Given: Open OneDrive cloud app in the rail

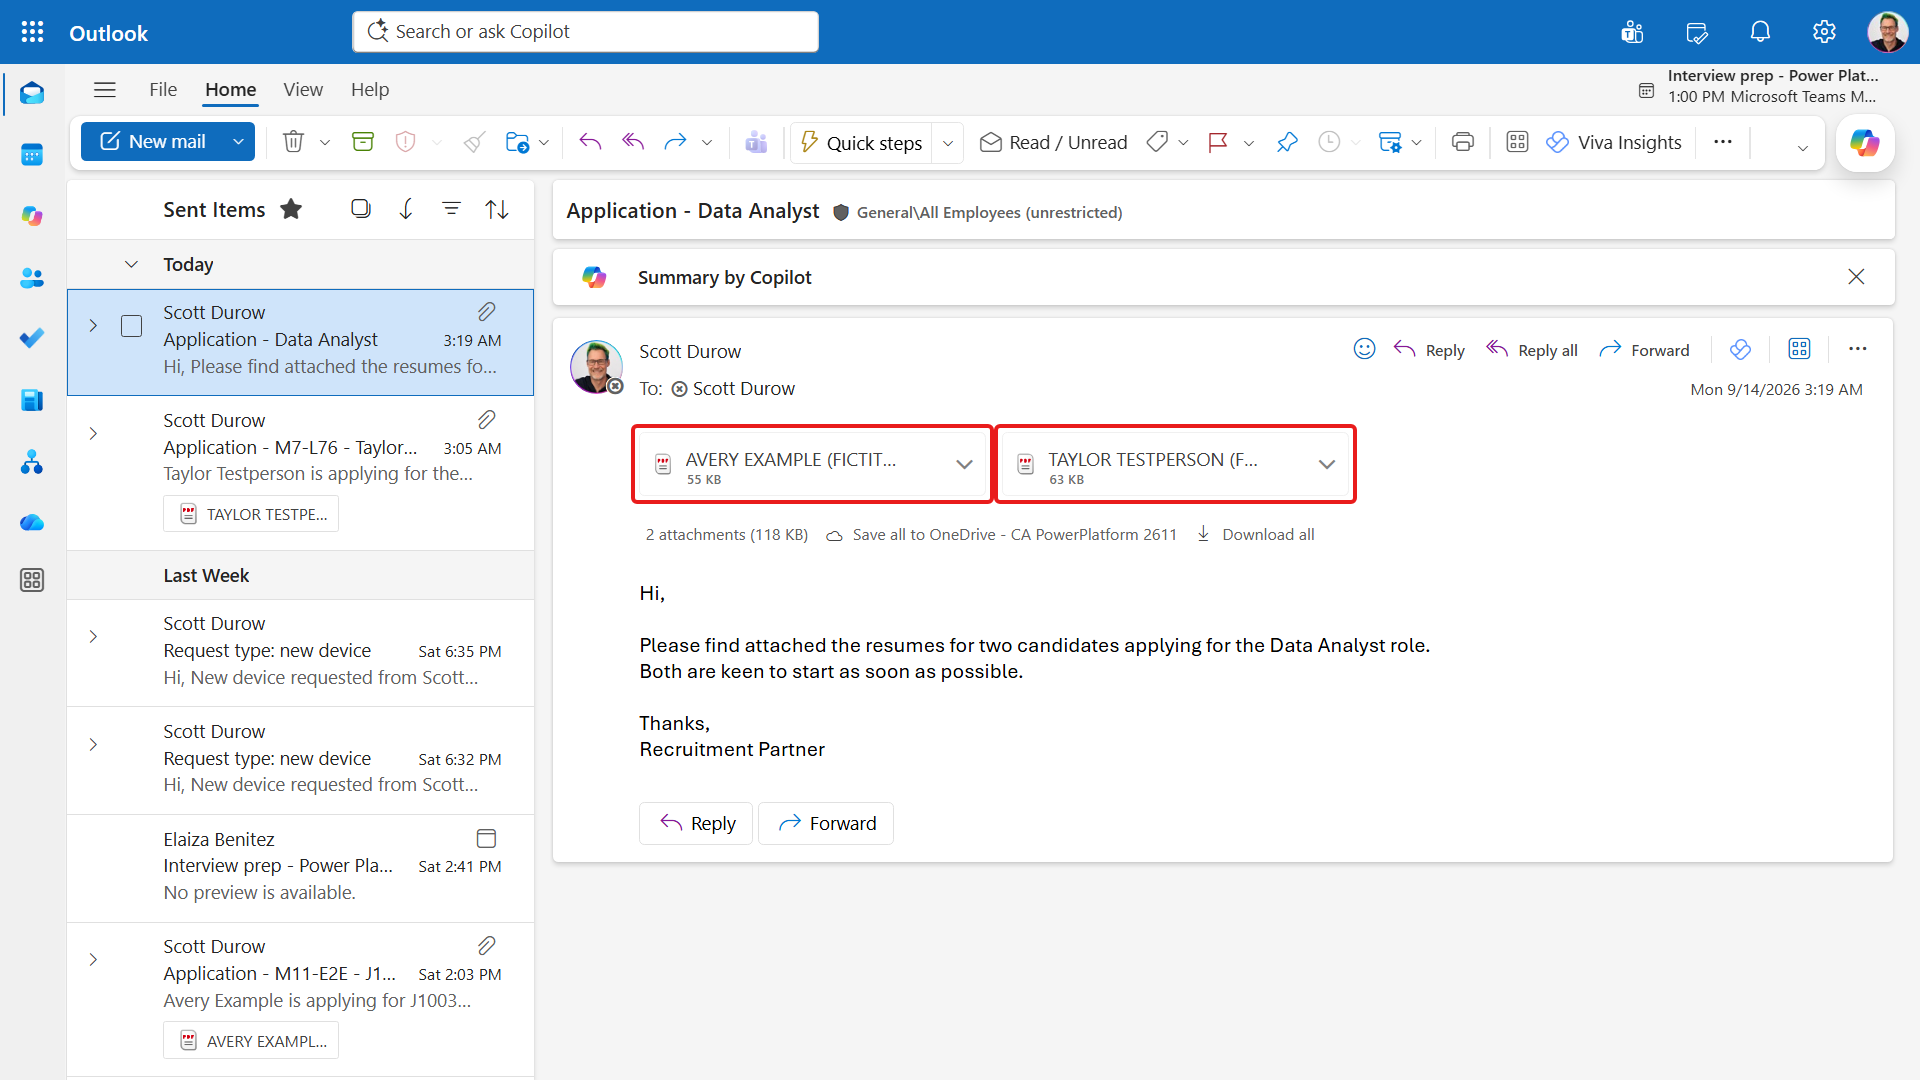Looking at the screenshot, I should [x=32, y=523].
